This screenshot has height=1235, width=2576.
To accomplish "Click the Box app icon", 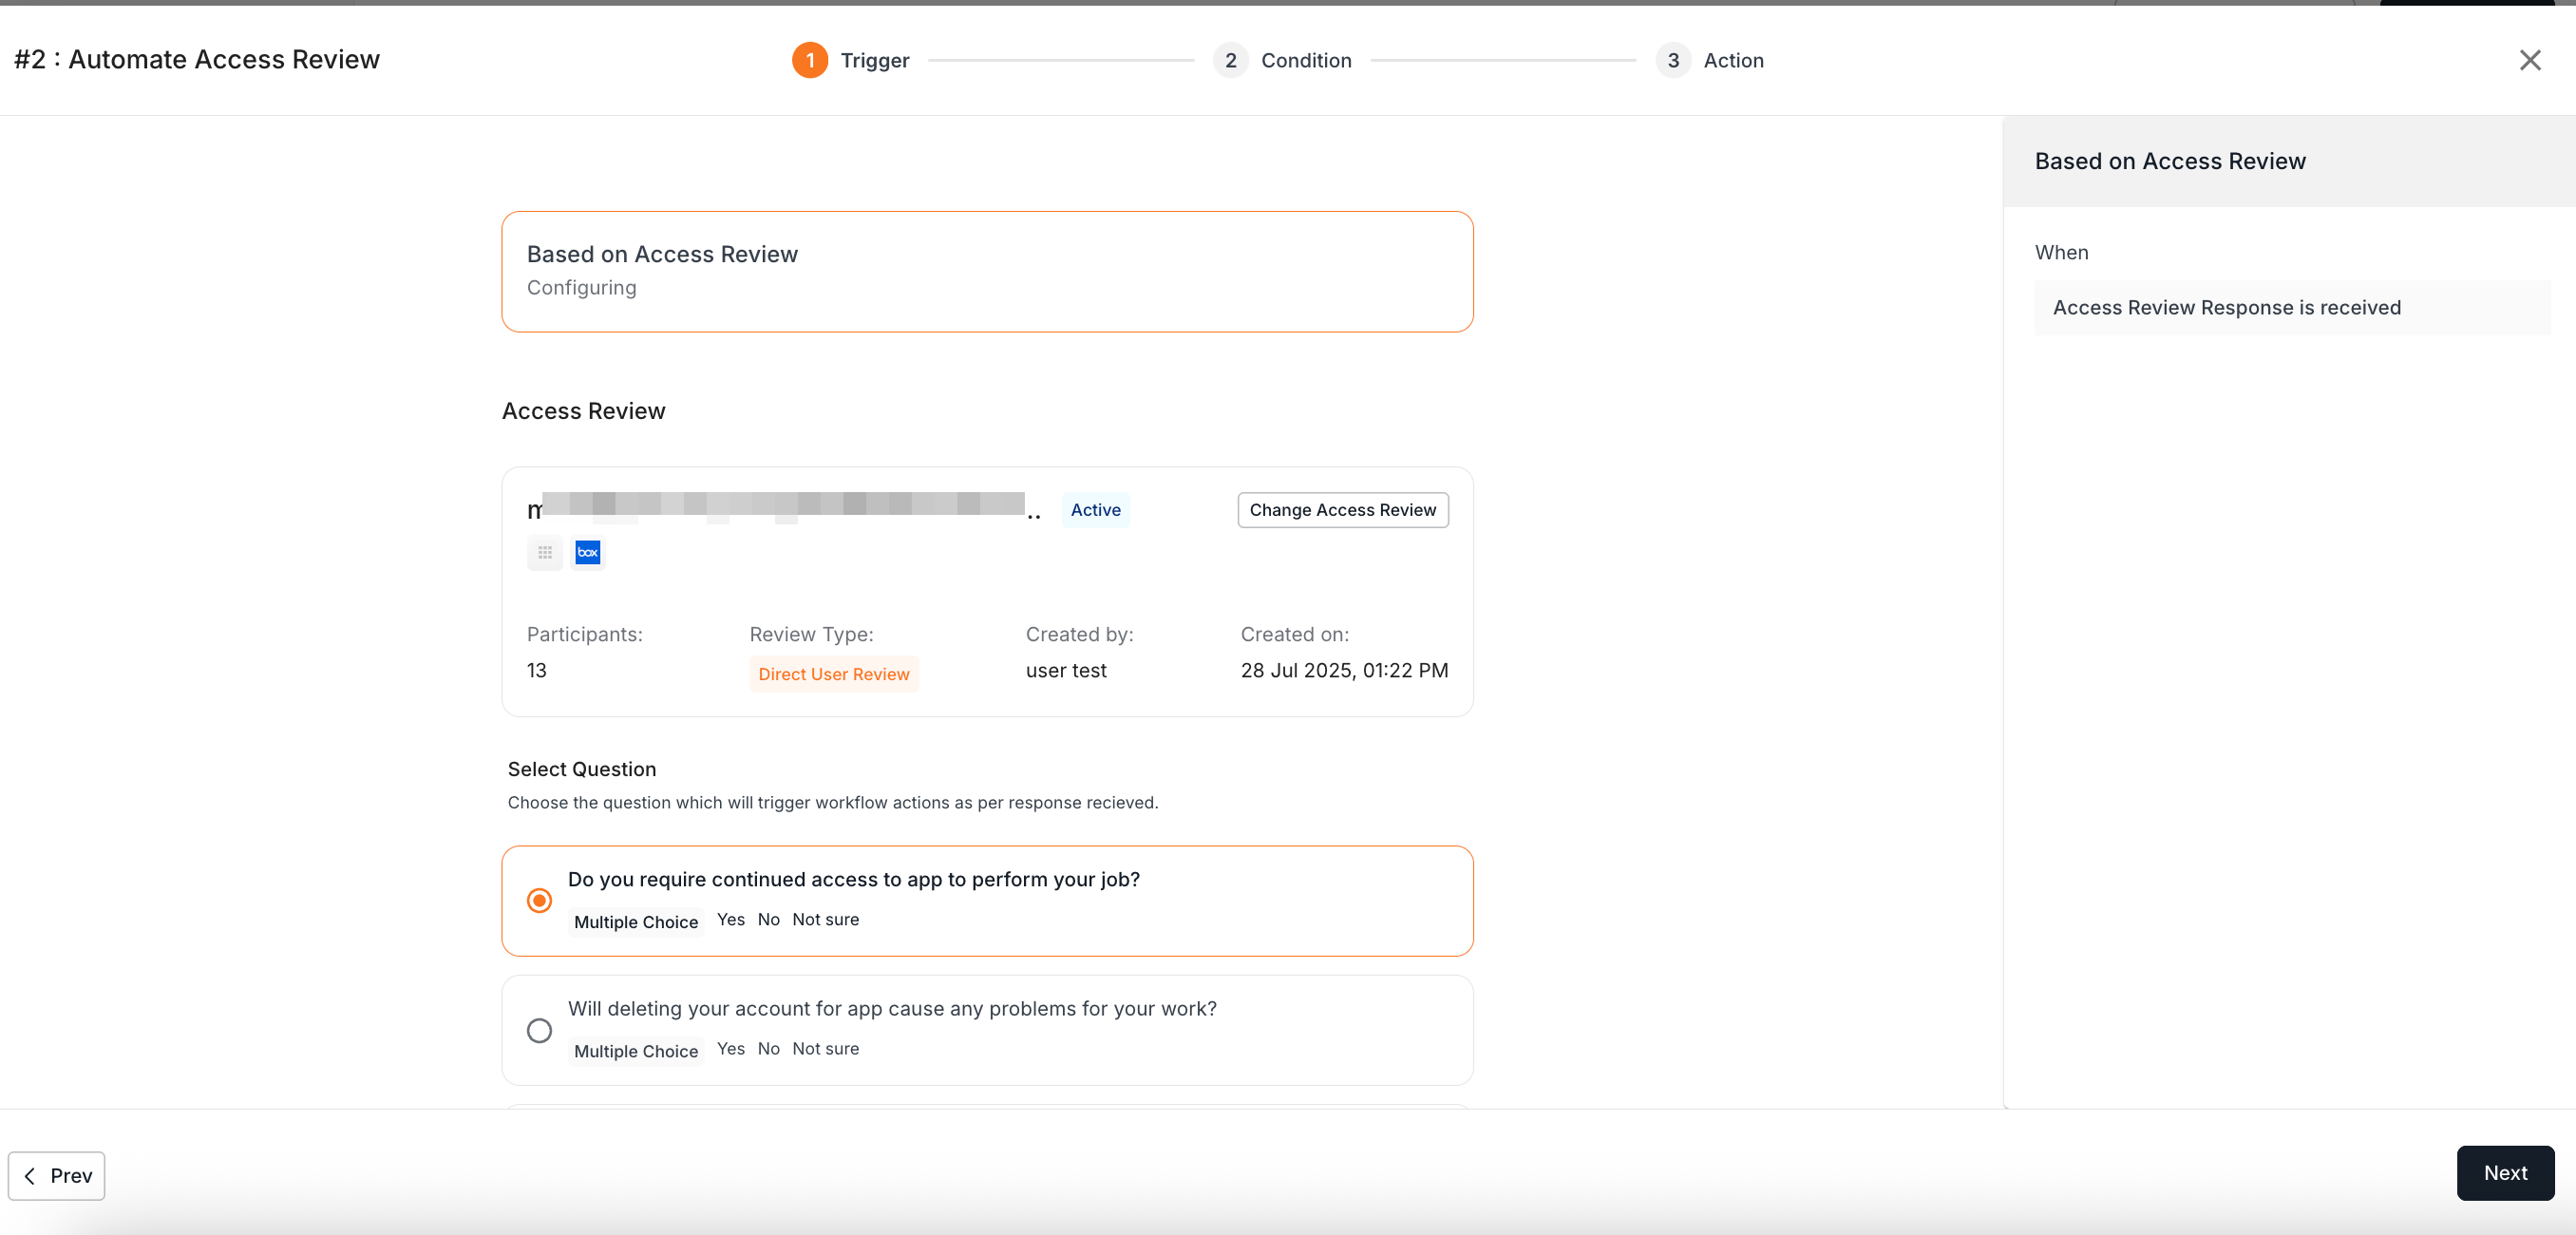I will 588,552.
